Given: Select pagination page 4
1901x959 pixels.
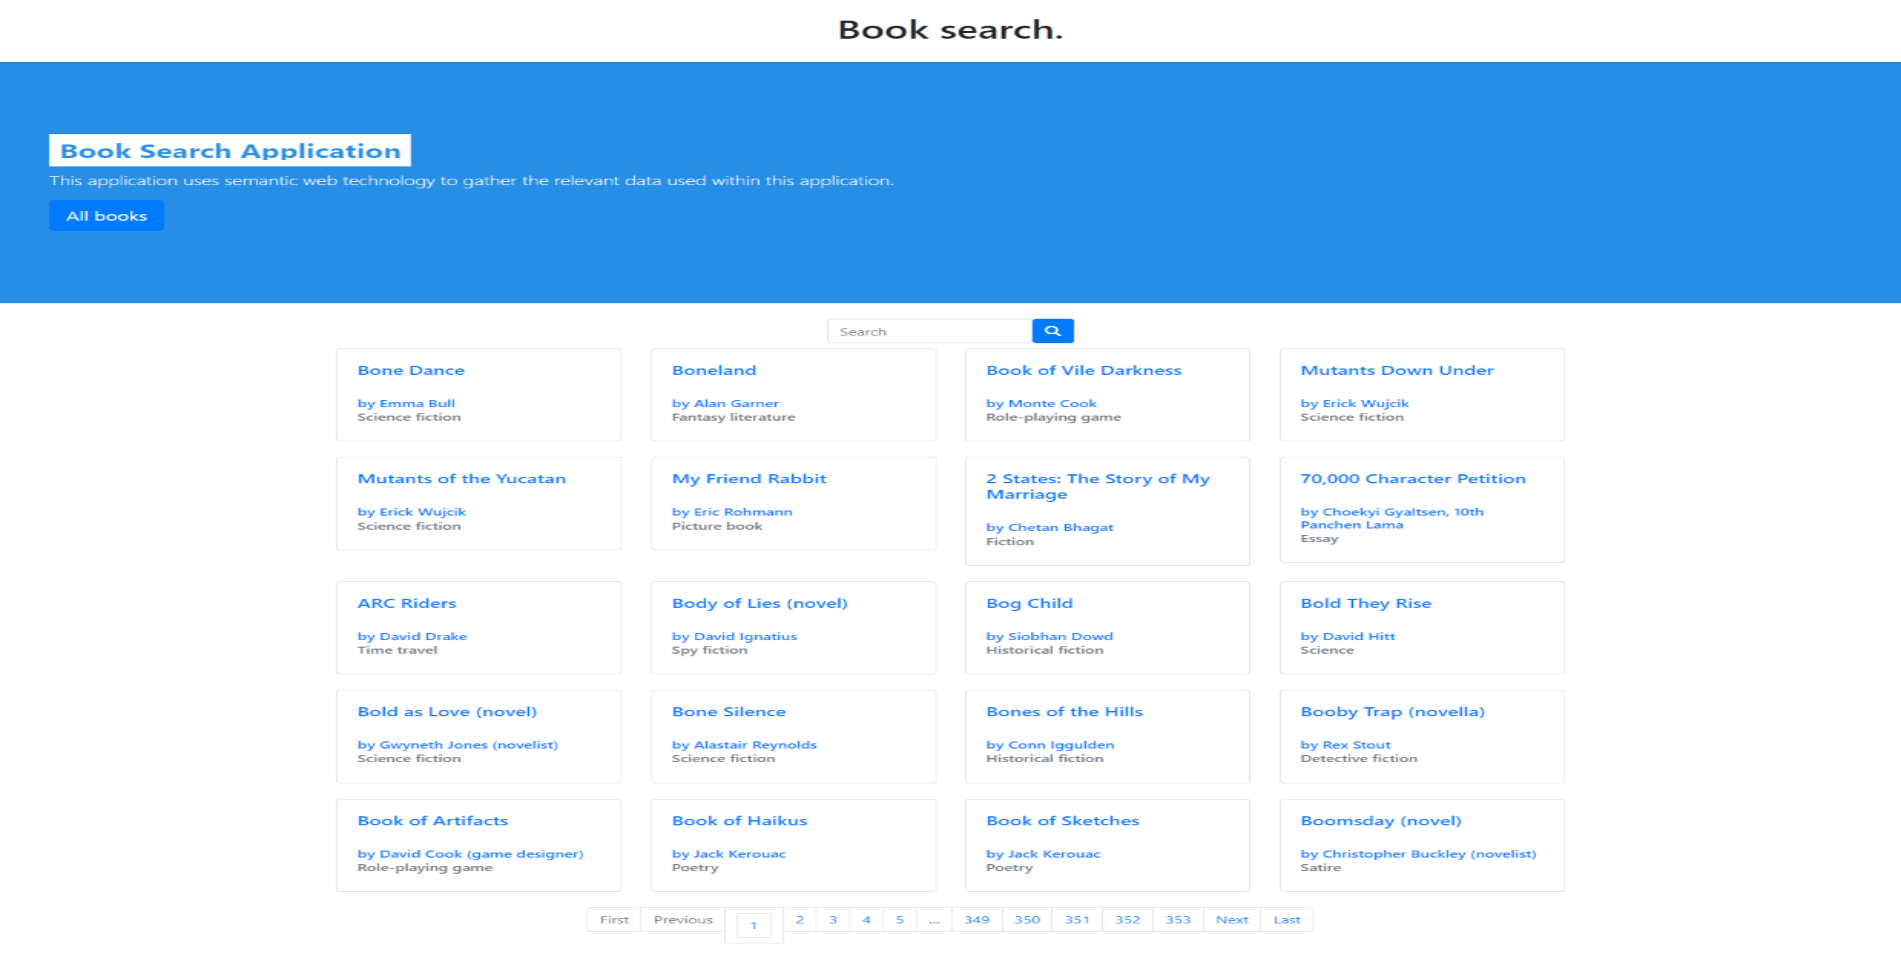Looking at the screenshot, I should 866,920.
